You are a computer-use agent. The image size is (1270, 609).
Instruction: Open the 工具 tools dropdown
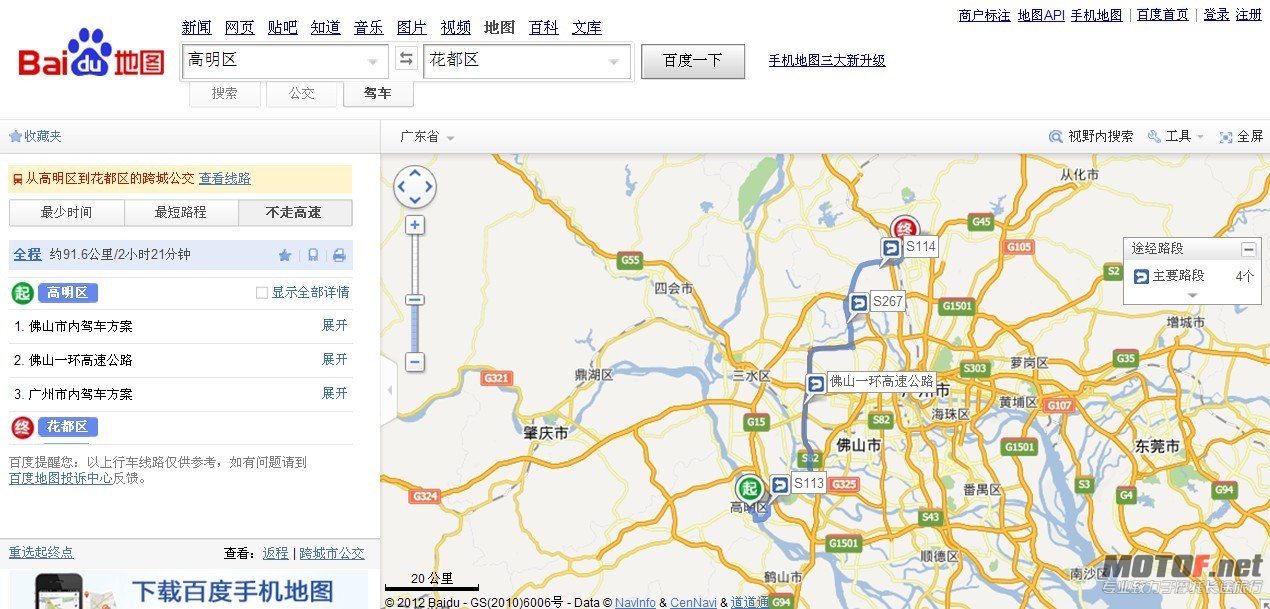pyautogui.click(x=1176, y=137)
